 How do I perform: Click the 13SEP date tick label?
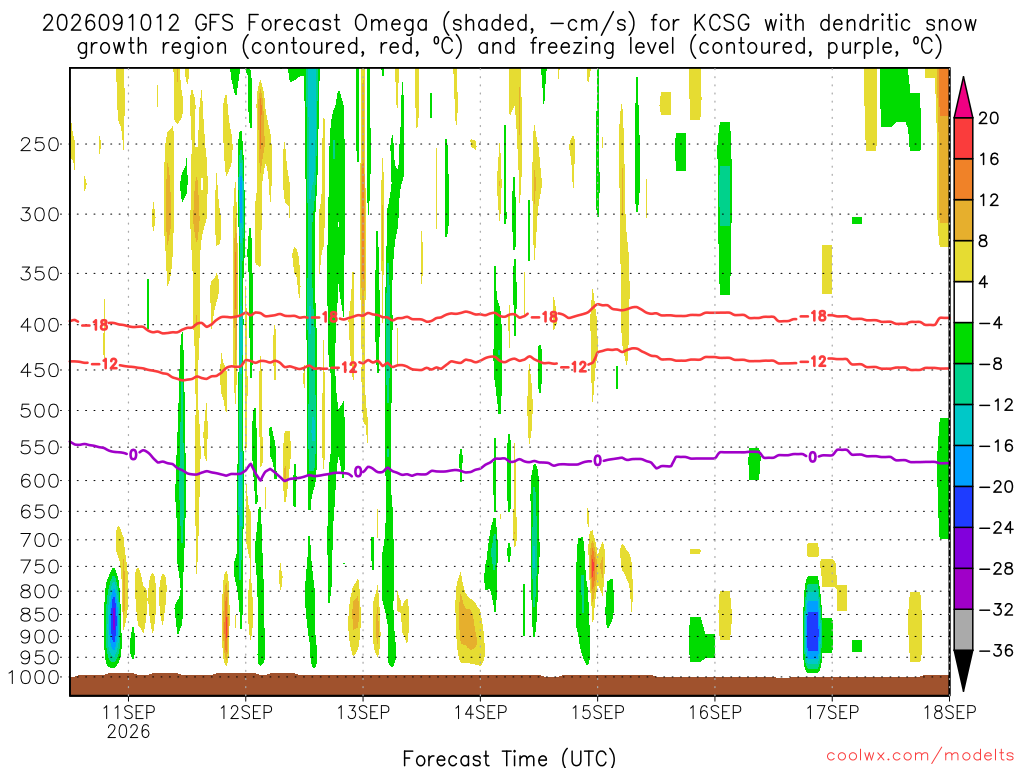click(362, 712)
